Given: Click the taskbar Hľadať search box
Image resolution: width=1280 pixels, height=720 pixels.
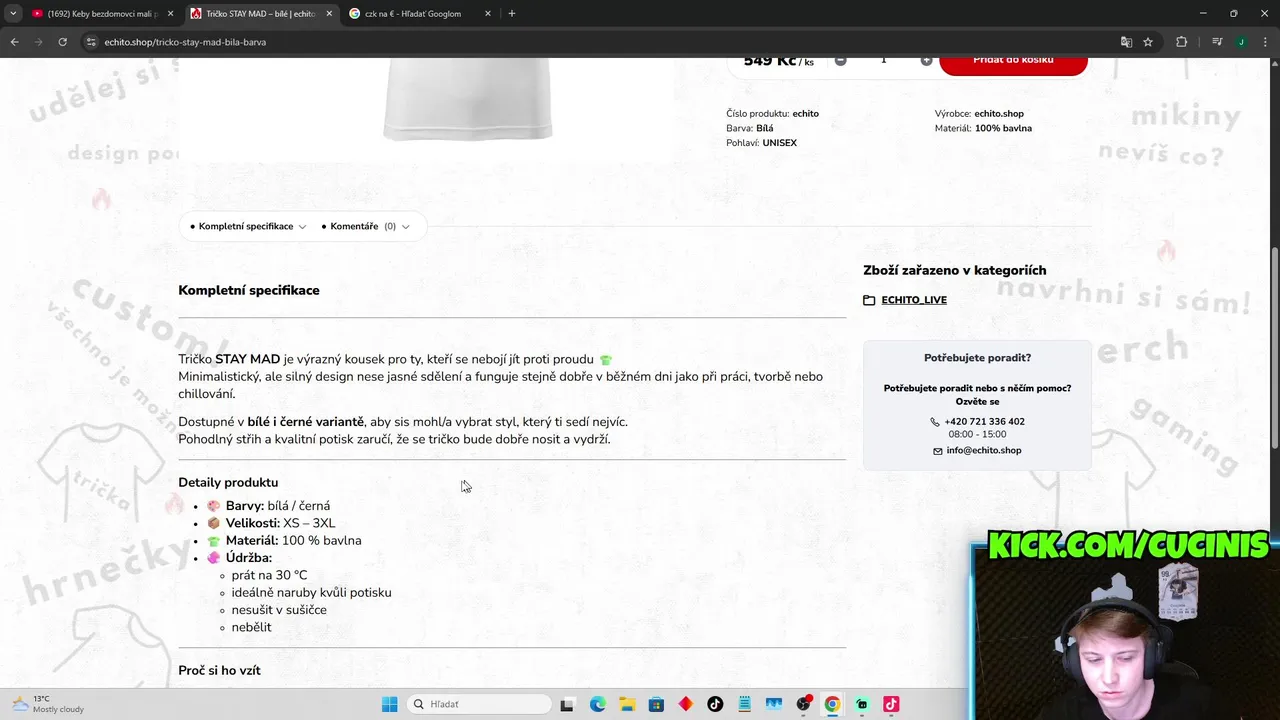Looking at the screenshot, I should pyautogui.click(x=481, y=704).
